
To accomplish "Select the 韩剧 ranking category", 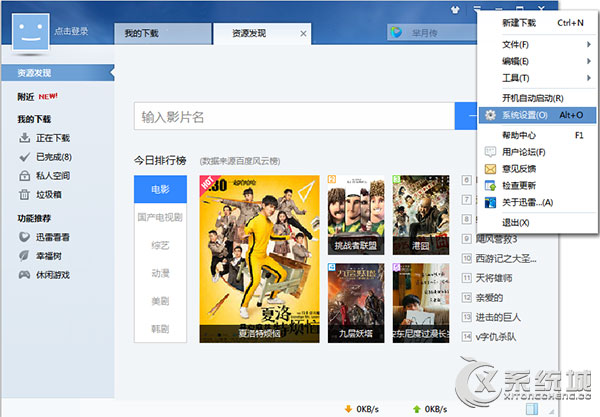I will coord(160,329).
